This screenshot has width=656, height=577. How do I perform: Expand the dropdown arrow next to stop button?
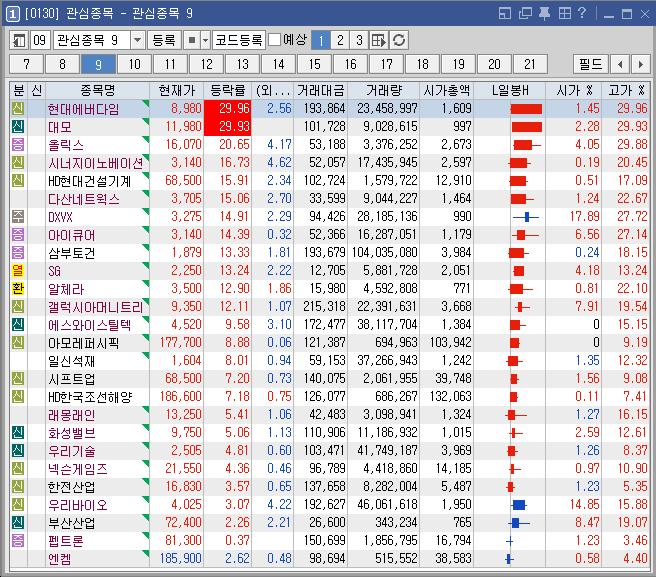[x=205, y=41]
